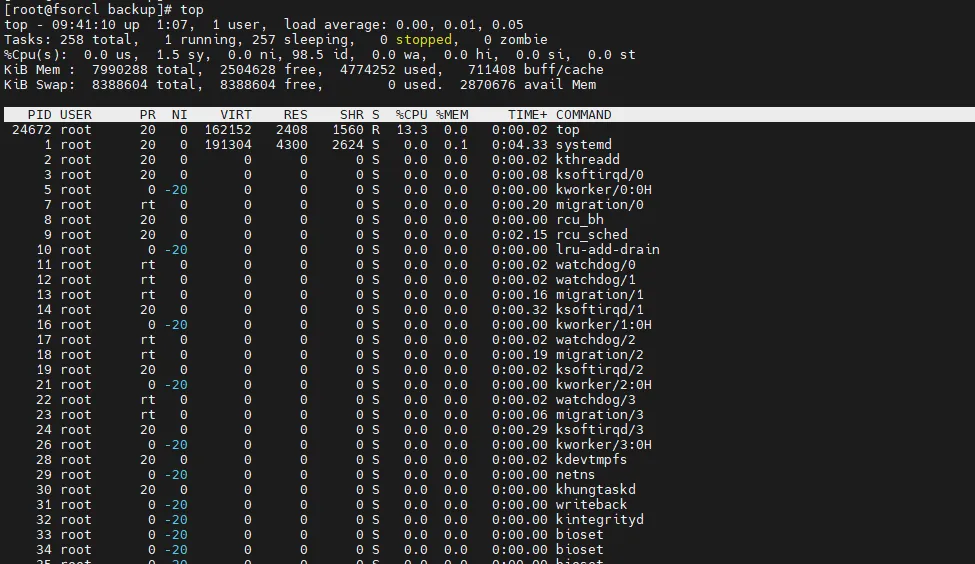This screenshot has width=975, height=564.
Task: Click the 4300 RES value
Action: tap(292, 145)
